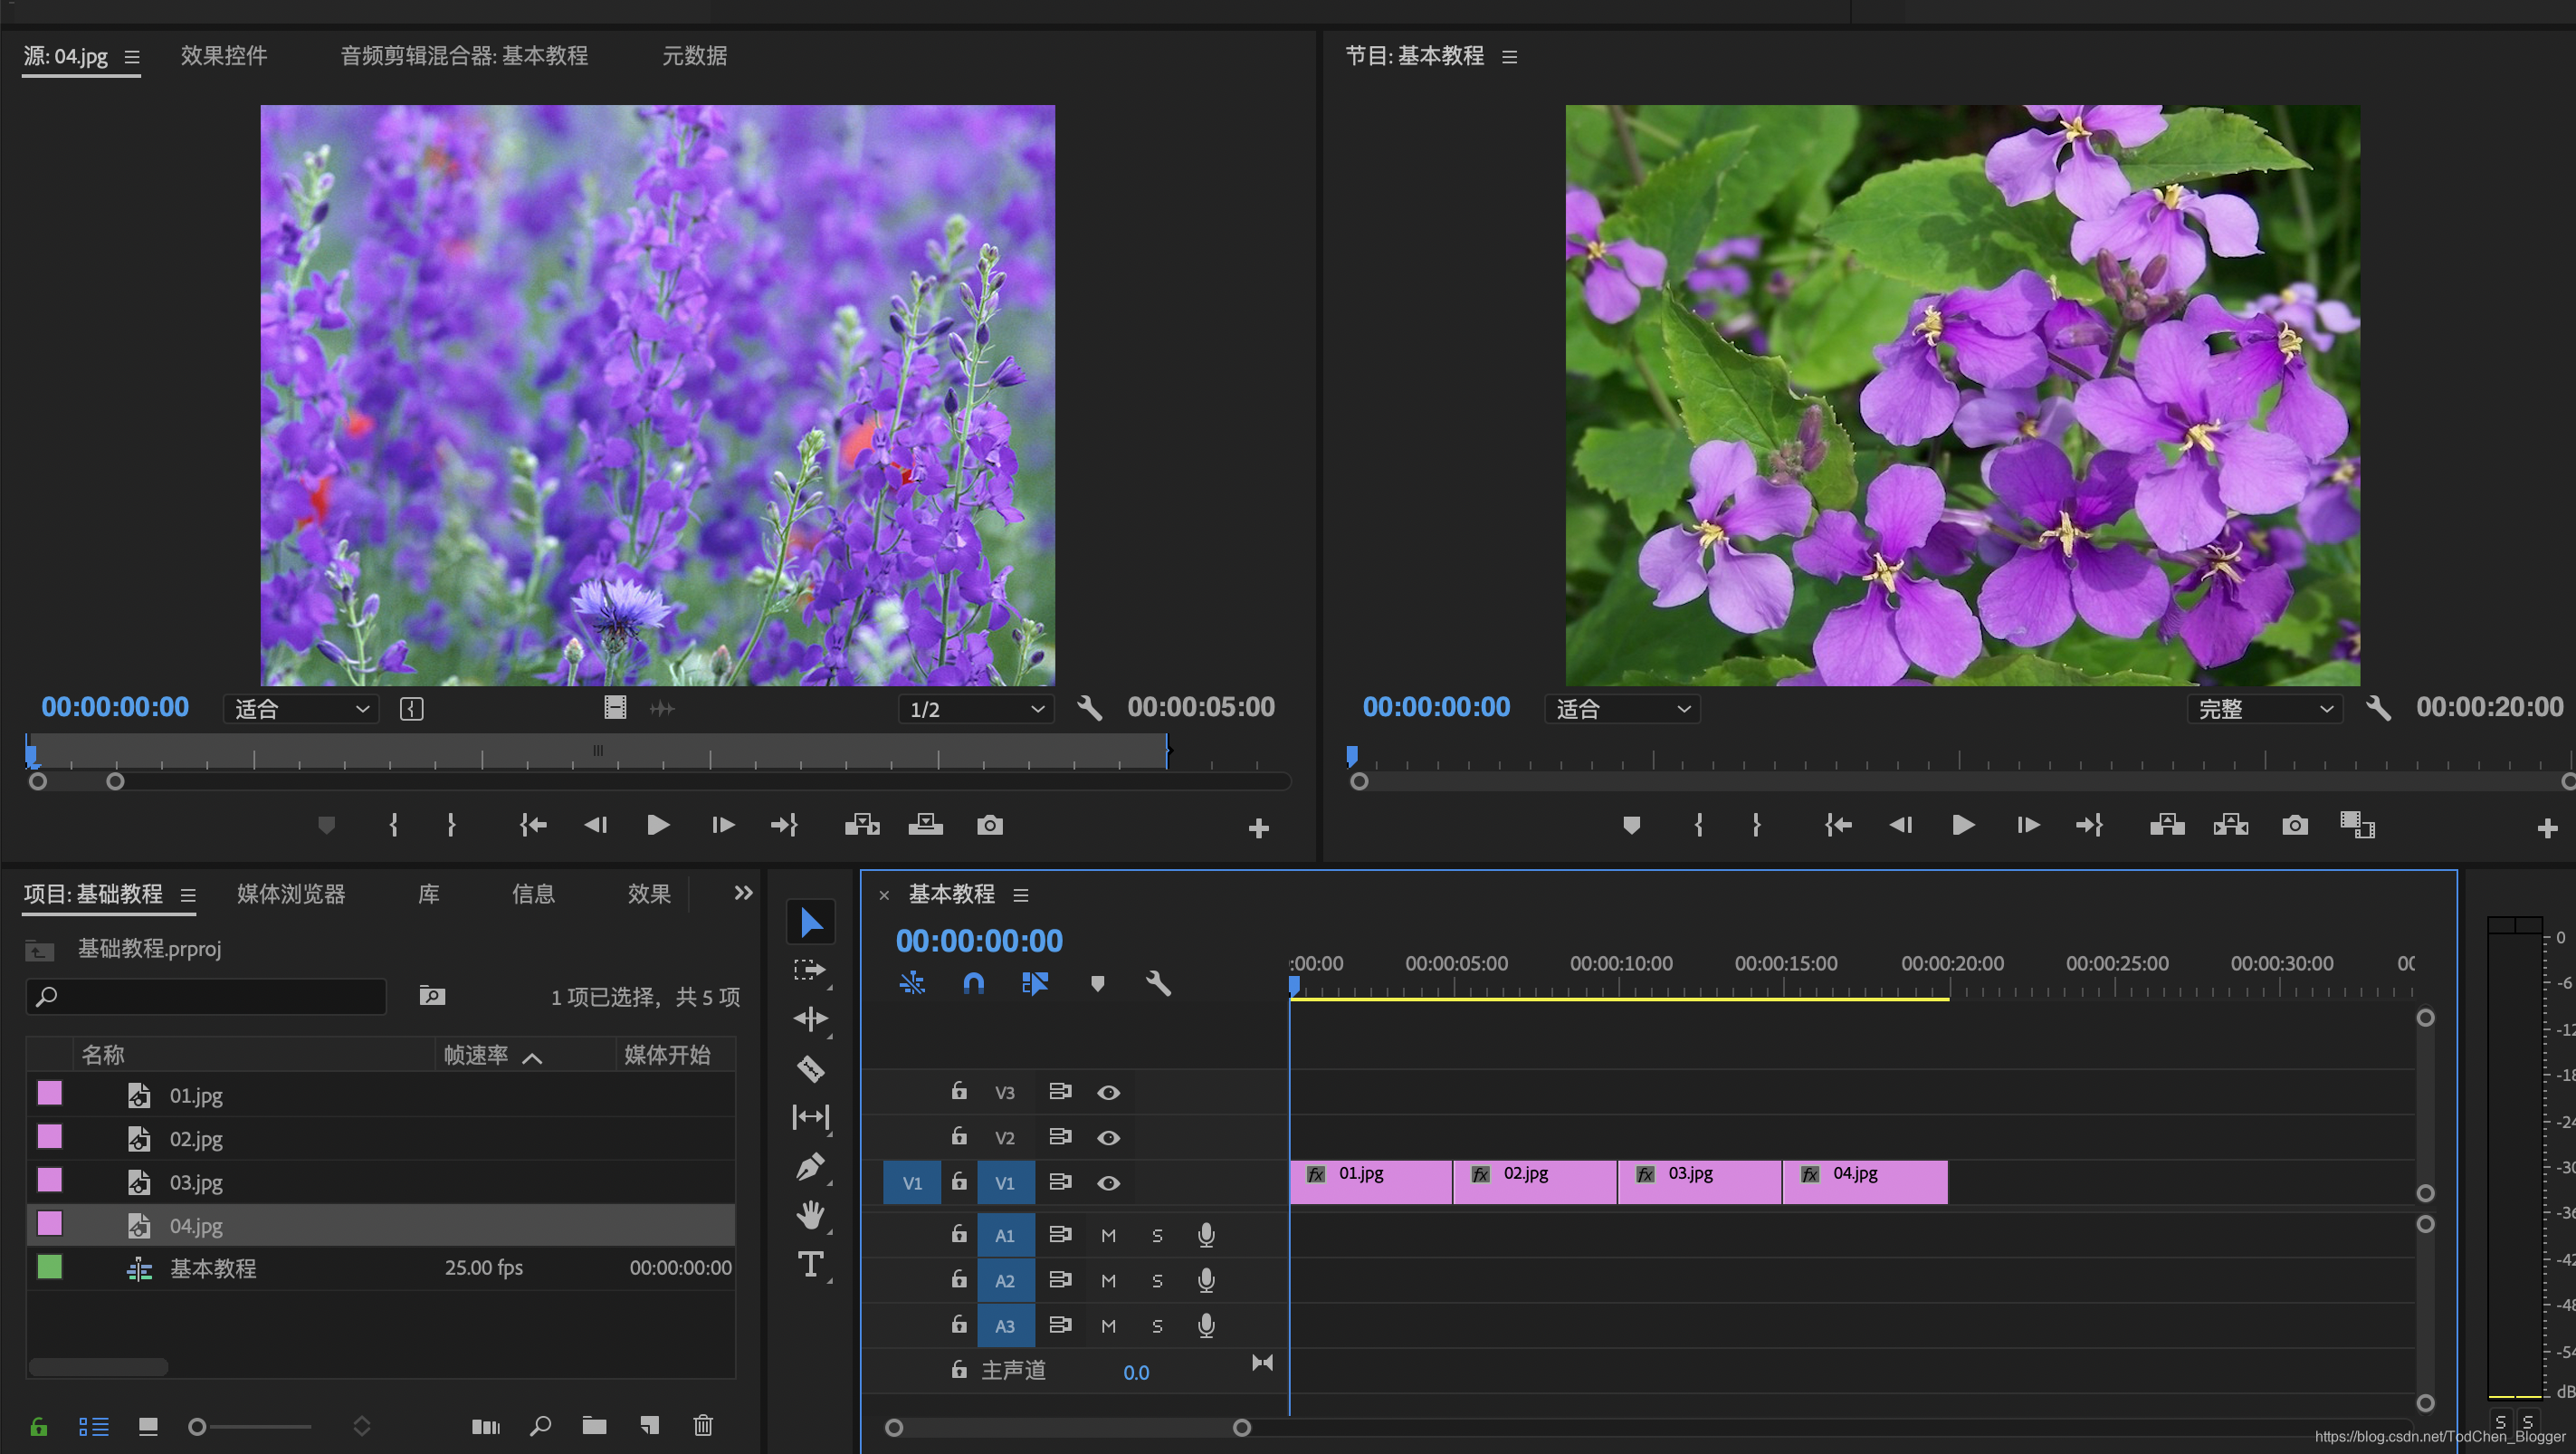2576x1454 pixels.
Task: Delete selected item with trash icon
Action: [x=703, y=1425]
